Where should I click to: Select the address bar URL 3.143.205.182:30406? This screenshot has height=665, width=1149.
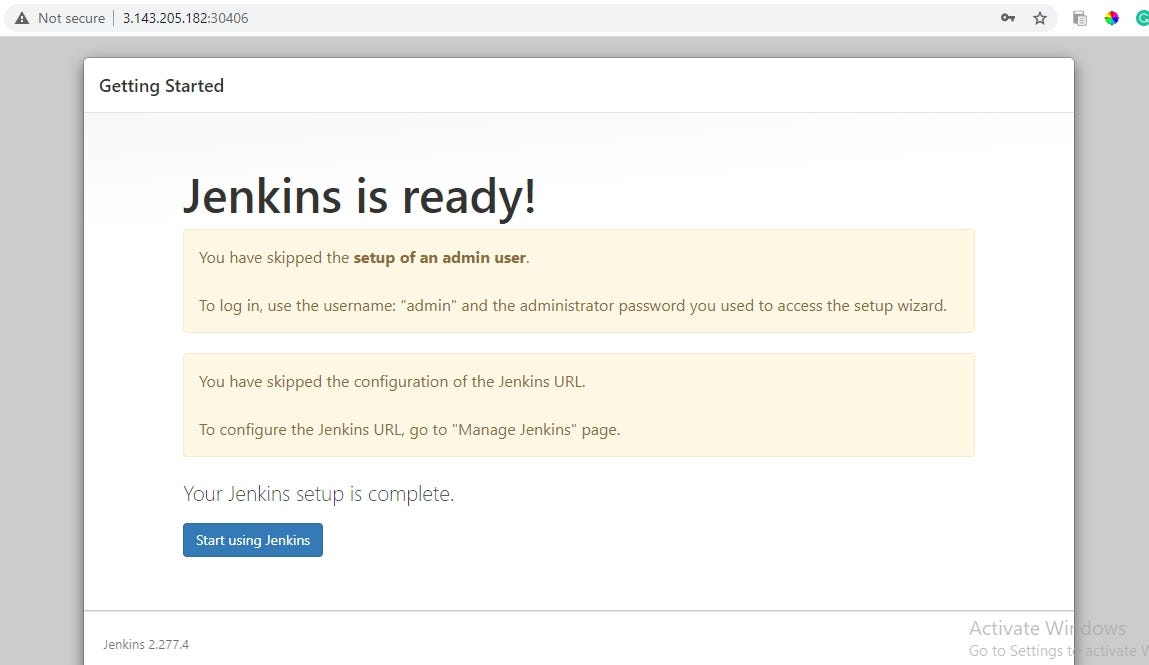pyautogui.click(x=185, y=17)
